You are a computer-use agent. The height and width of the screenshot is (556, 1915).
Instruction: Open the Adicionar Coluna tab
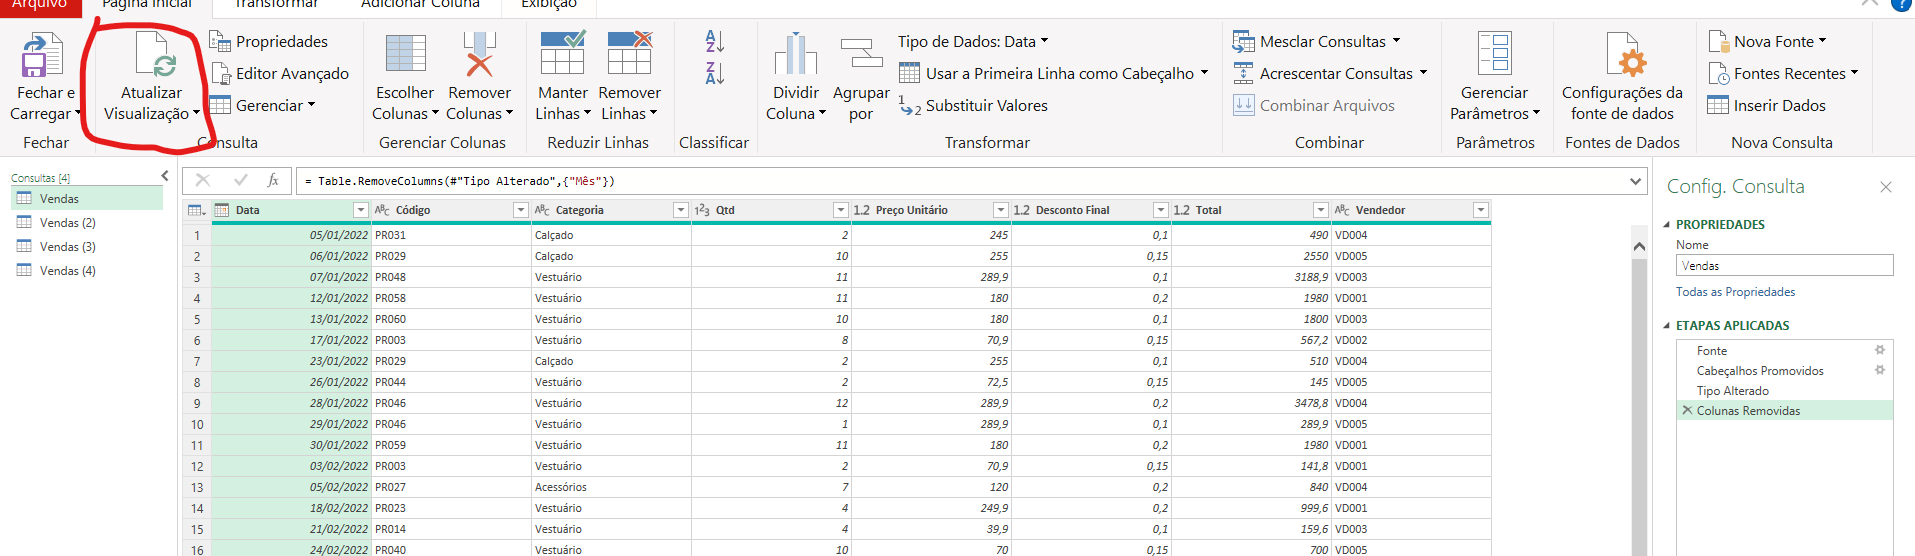point(420,5)
